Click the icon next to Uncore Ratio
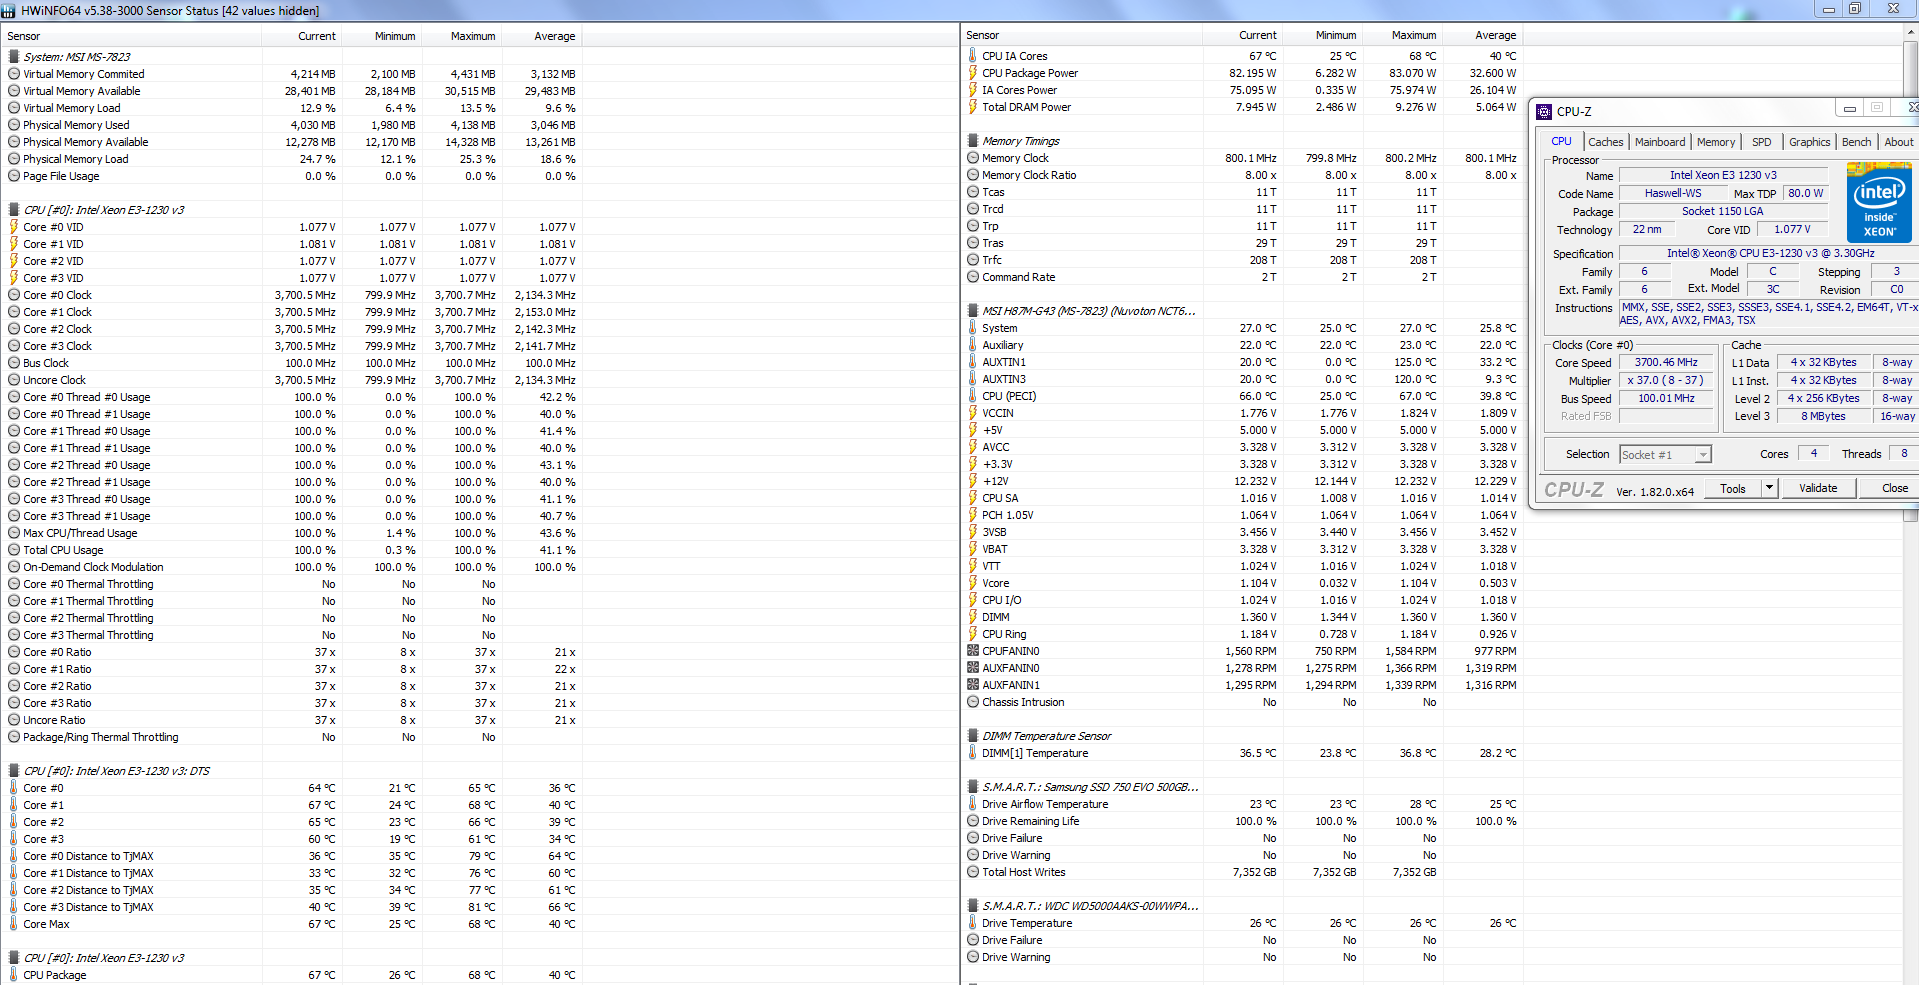Image resolution: width=1919 pixels, height=985 pixels. (x=14, y=720)
